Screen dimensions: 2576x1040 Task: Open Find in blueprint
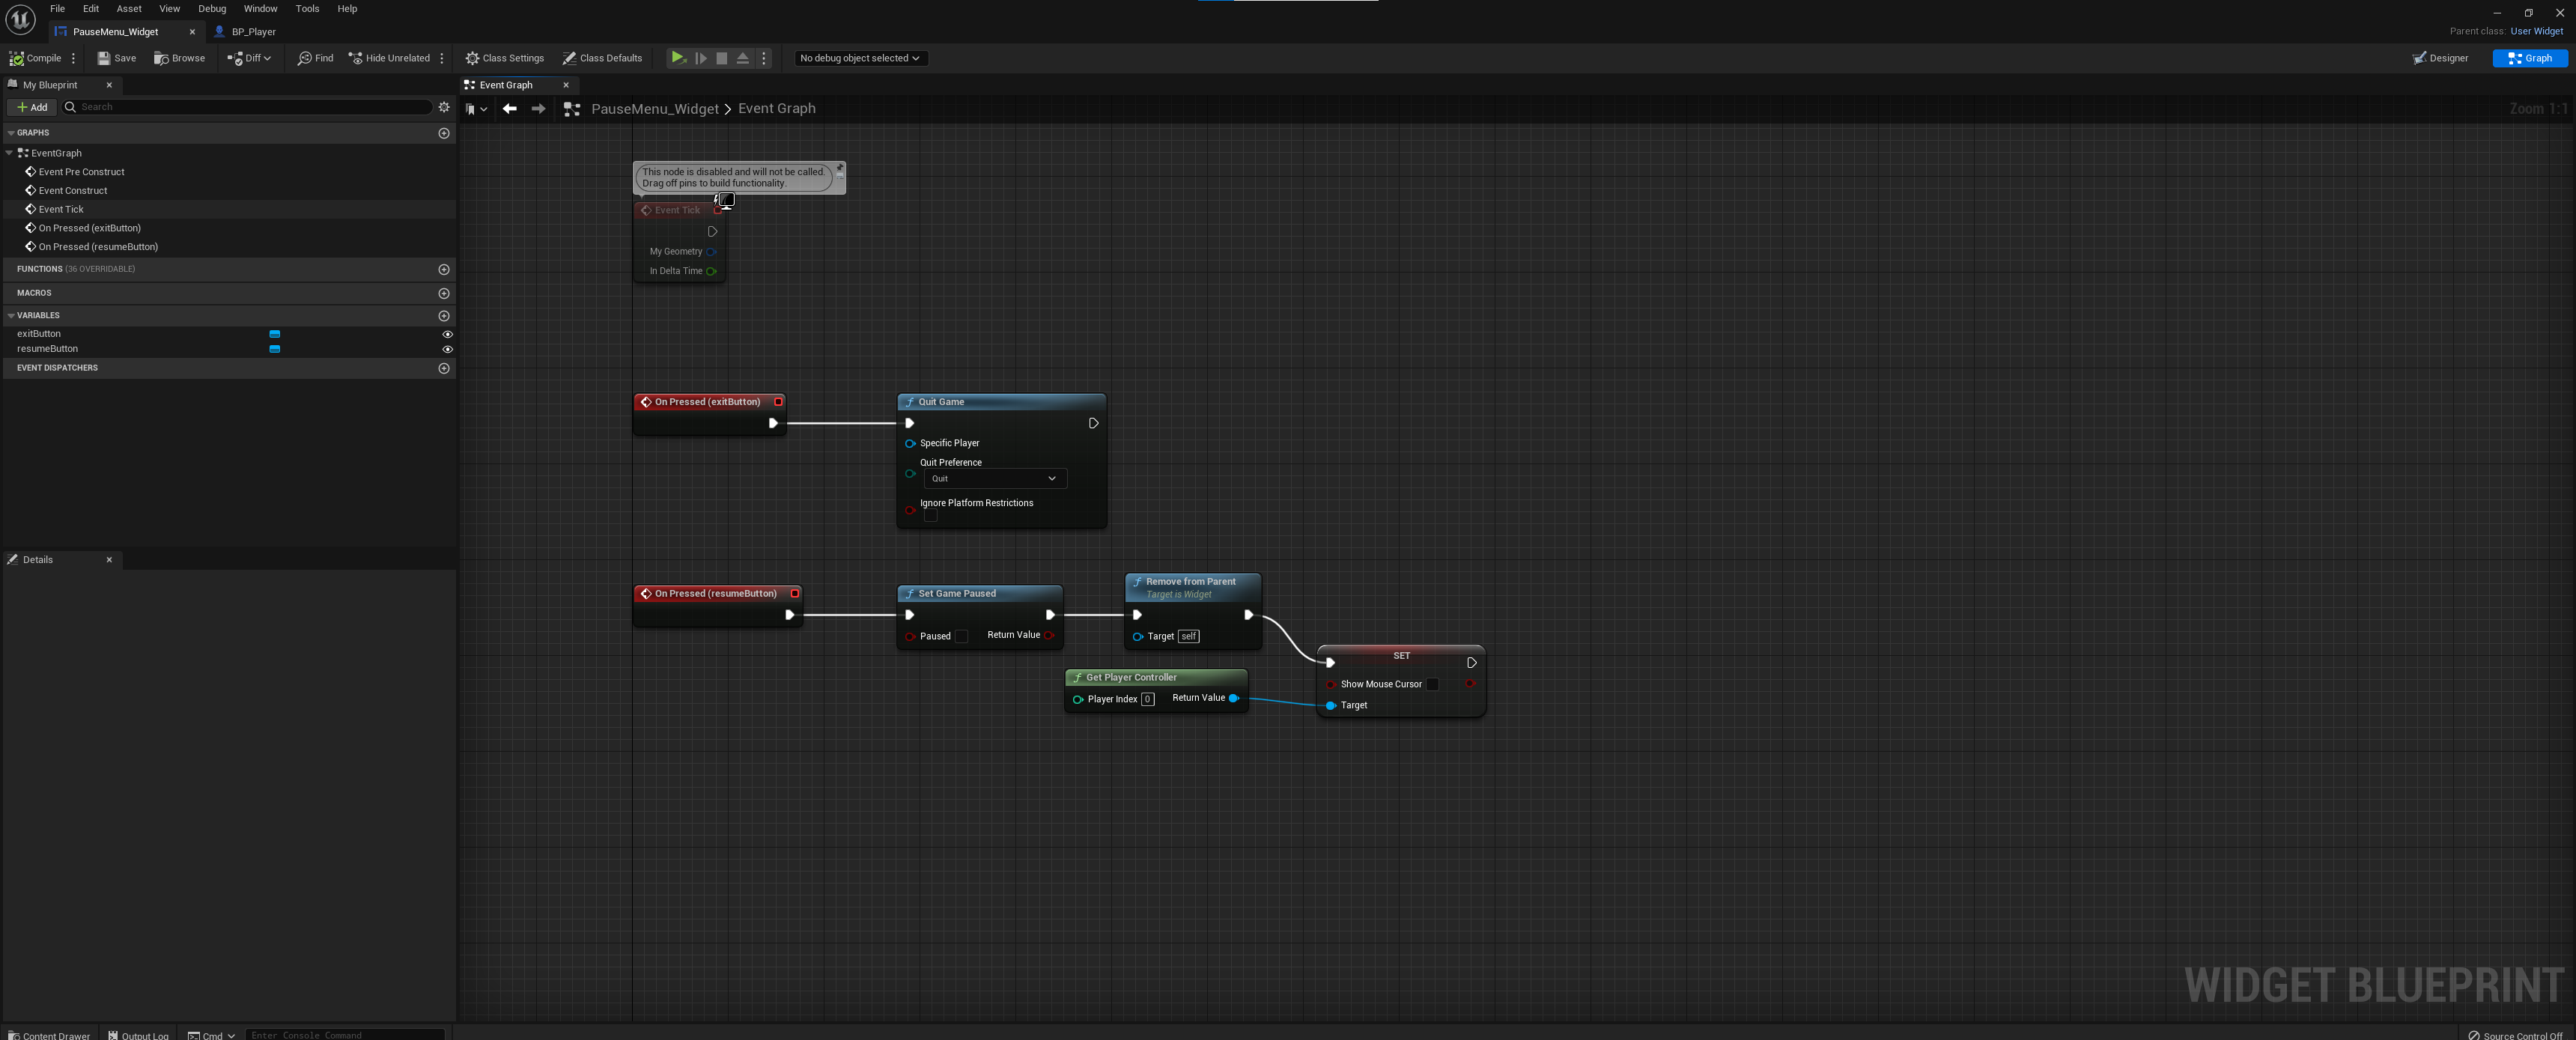click(x=305, y=58)
